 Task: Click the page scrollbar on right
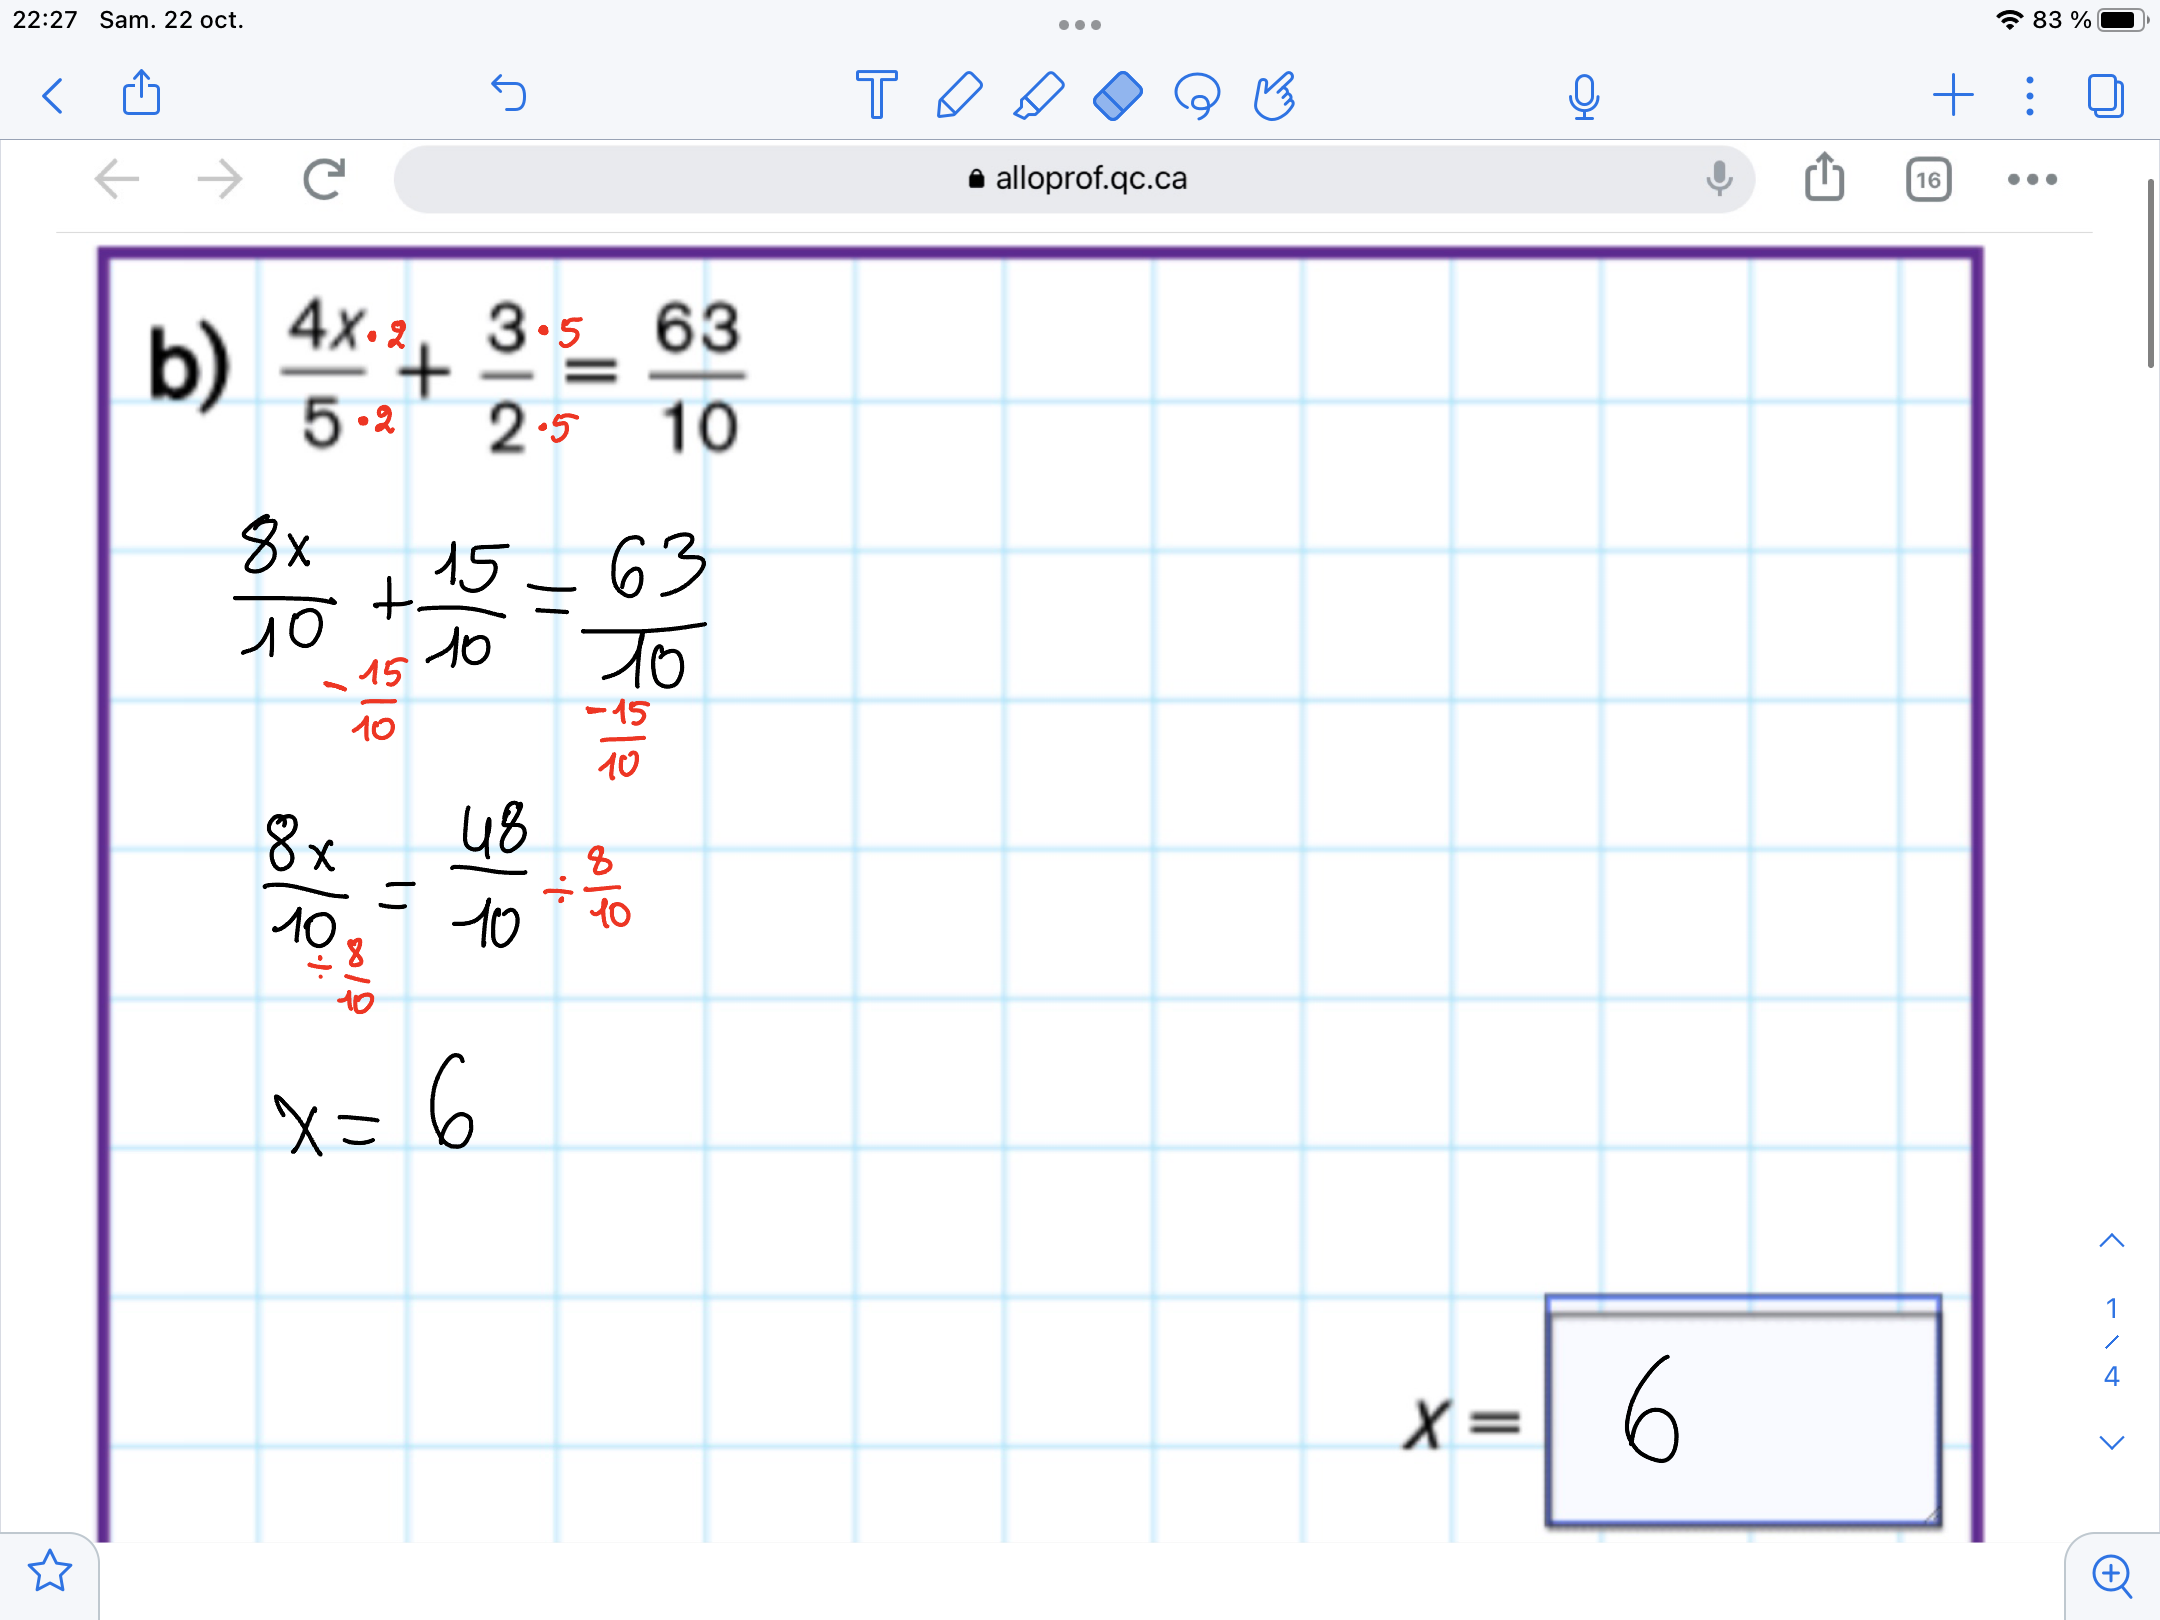pos(2150,275)
